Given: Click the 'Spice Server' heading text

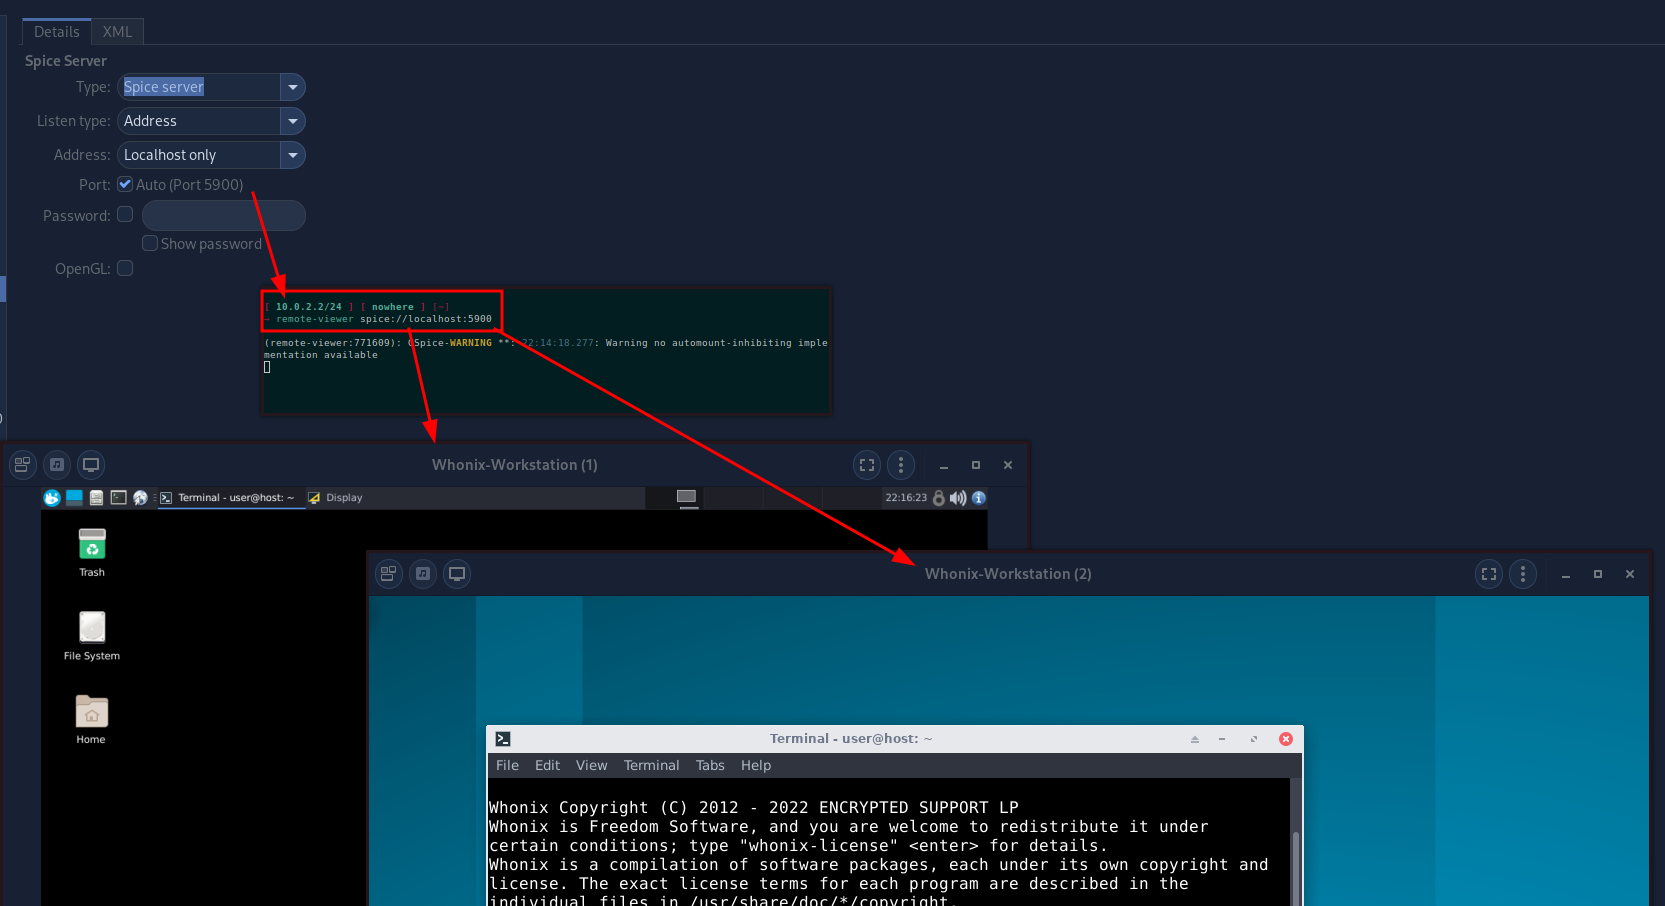Looking at the screenshot, I should click(66, 61).
